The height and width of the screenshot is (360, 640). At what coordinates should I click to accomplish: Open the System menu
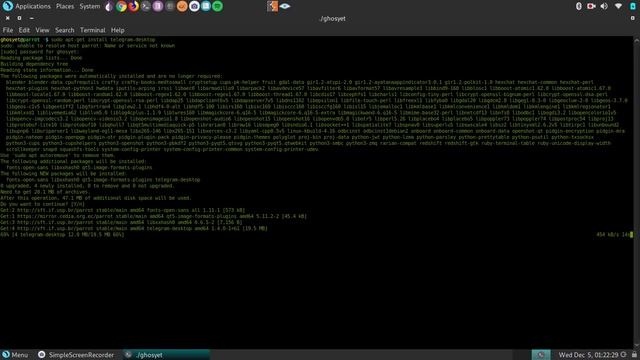[90, 6]
